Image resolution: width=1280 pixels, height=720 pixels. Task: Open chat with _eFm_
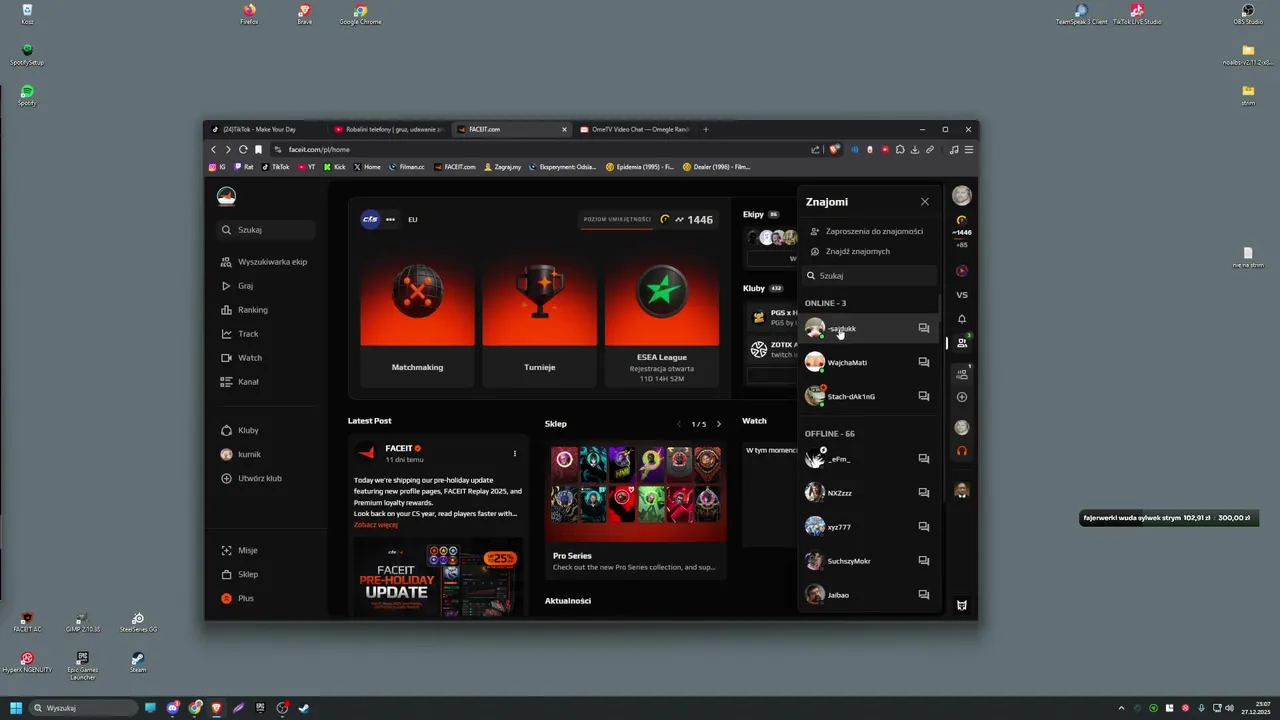[x=924, y=459]
